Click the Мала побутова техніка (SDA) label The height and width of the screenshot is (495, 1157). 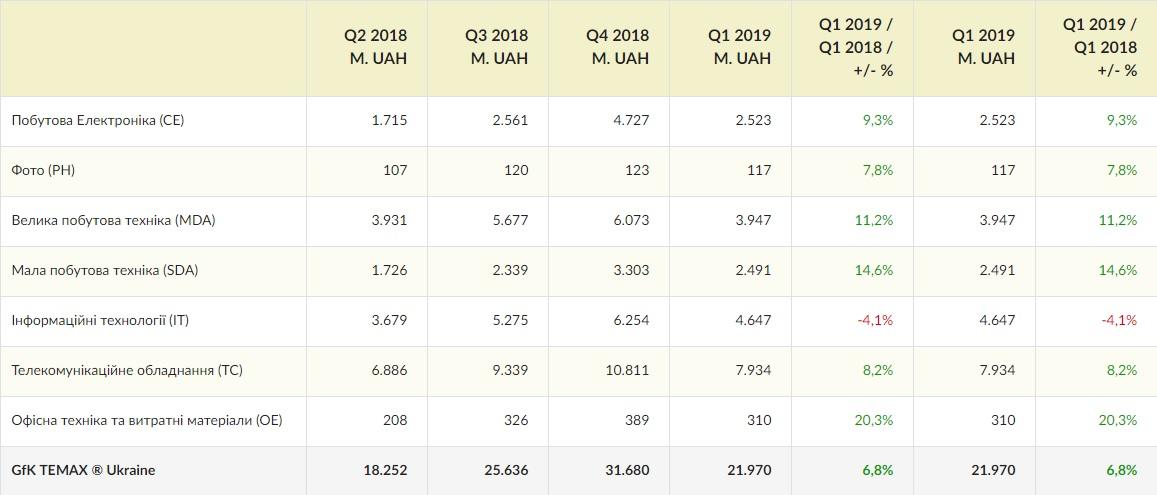click(x=111, y=270)
